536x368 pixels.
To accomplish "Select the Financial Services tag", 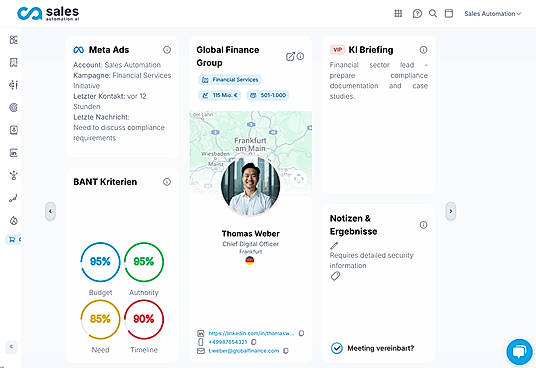I will (230, 80).
